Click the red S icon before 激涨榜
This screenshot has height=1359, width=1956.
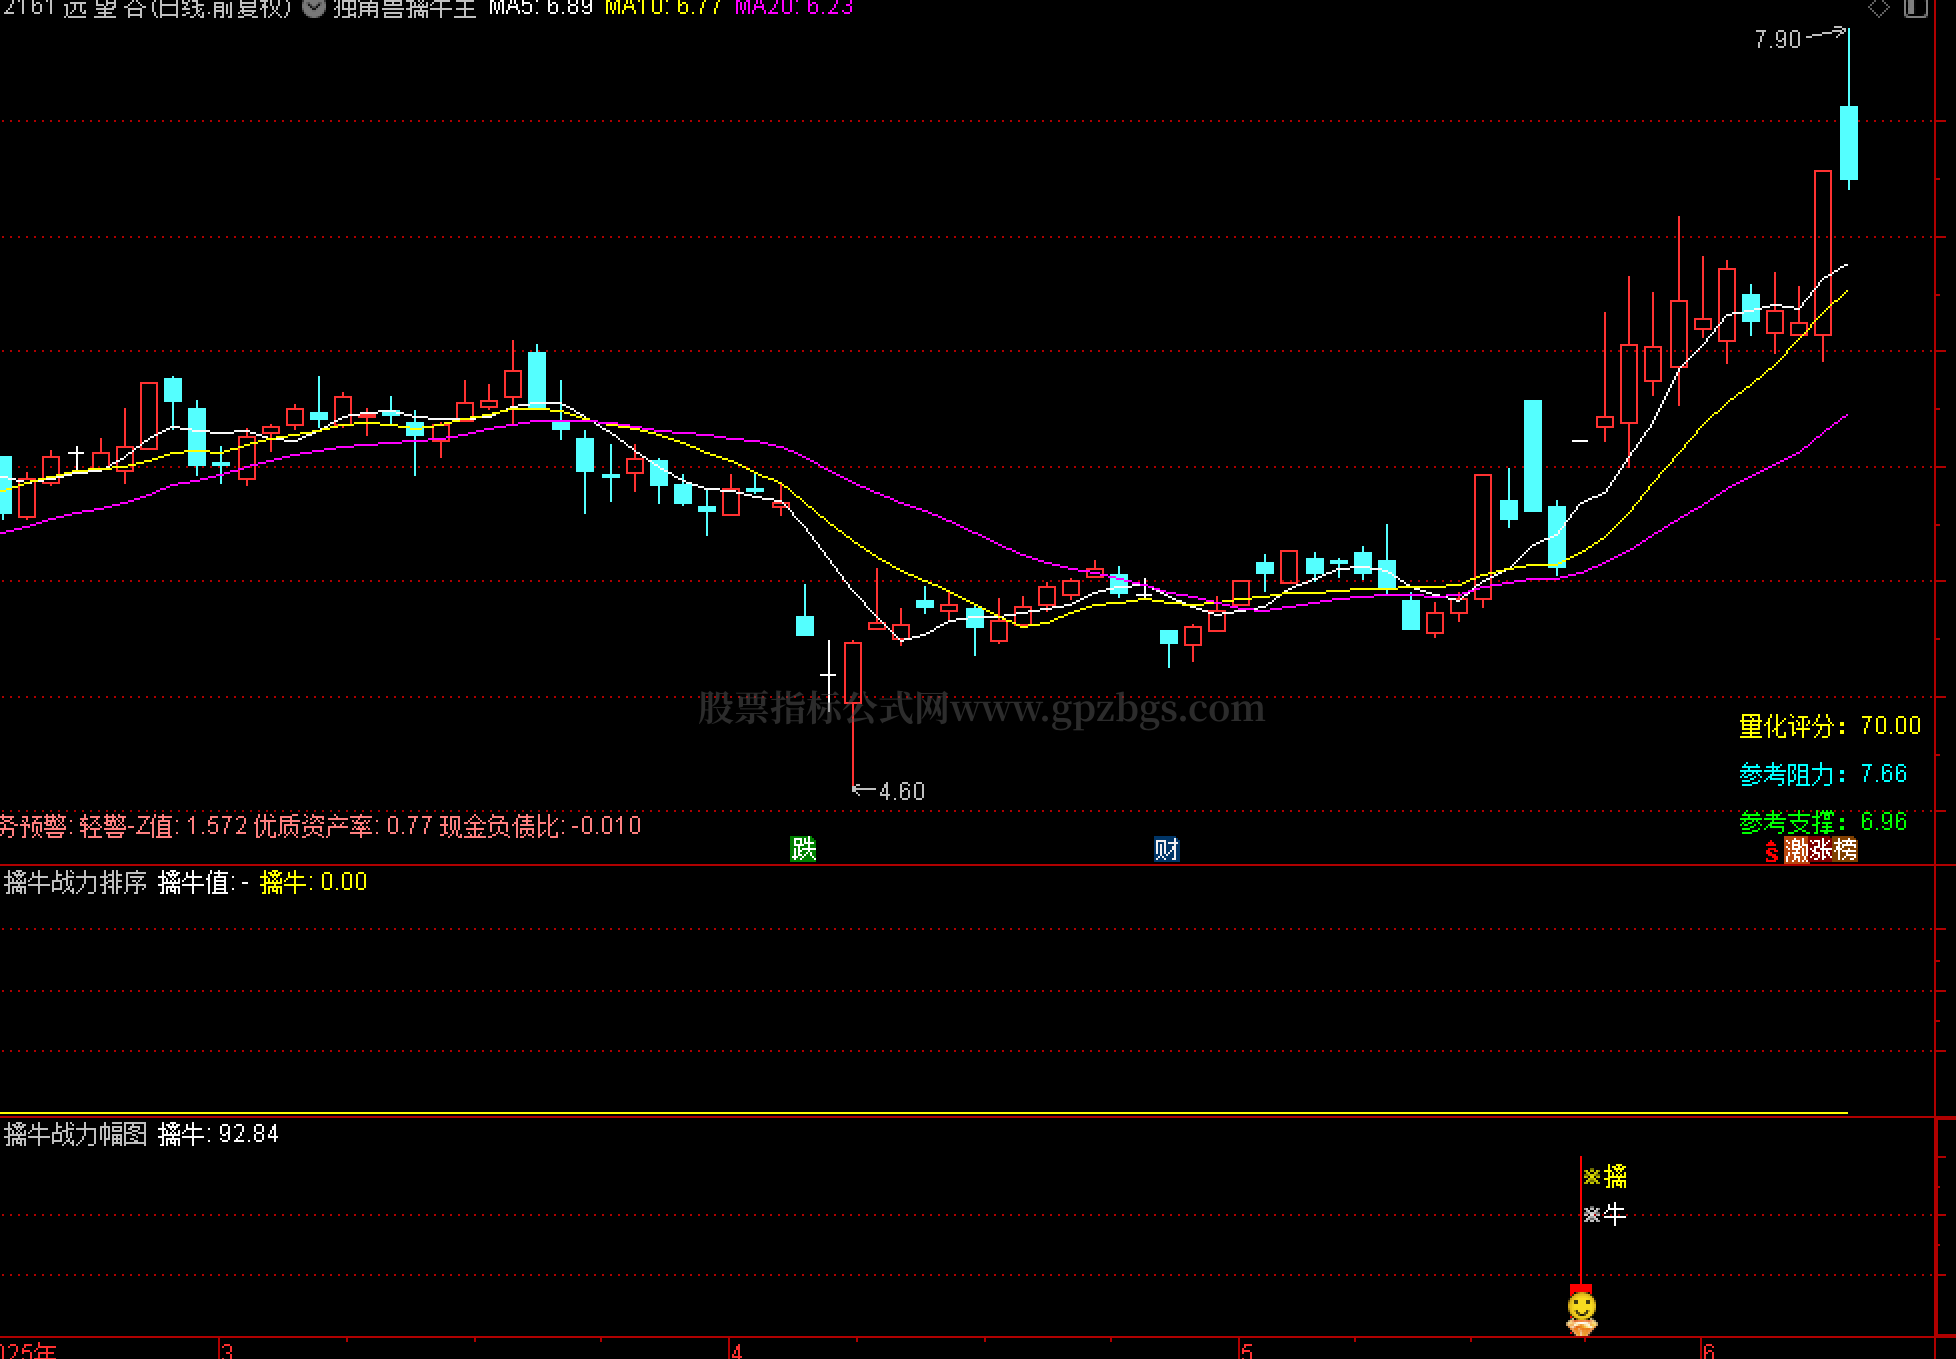click(1772, 851)
